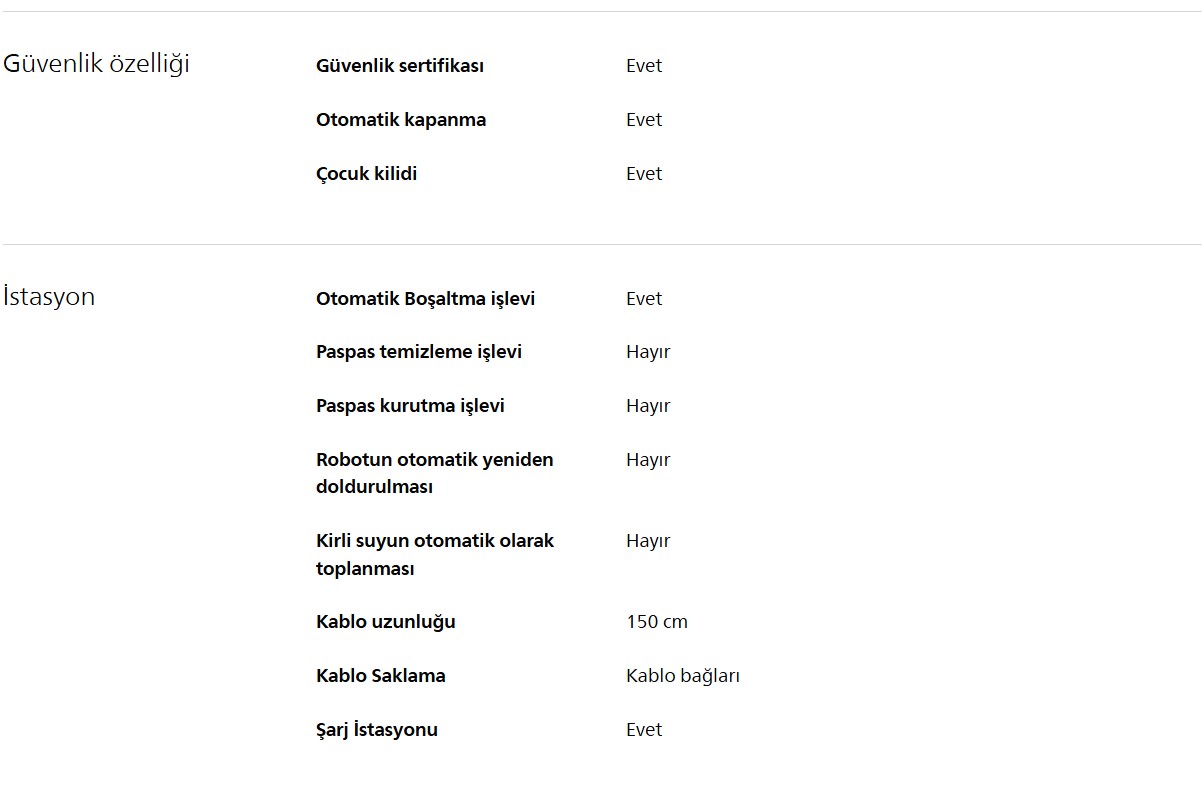Click the Güvenlik özelliği section heading
The image size is (1202, 792).
[96, 64]
